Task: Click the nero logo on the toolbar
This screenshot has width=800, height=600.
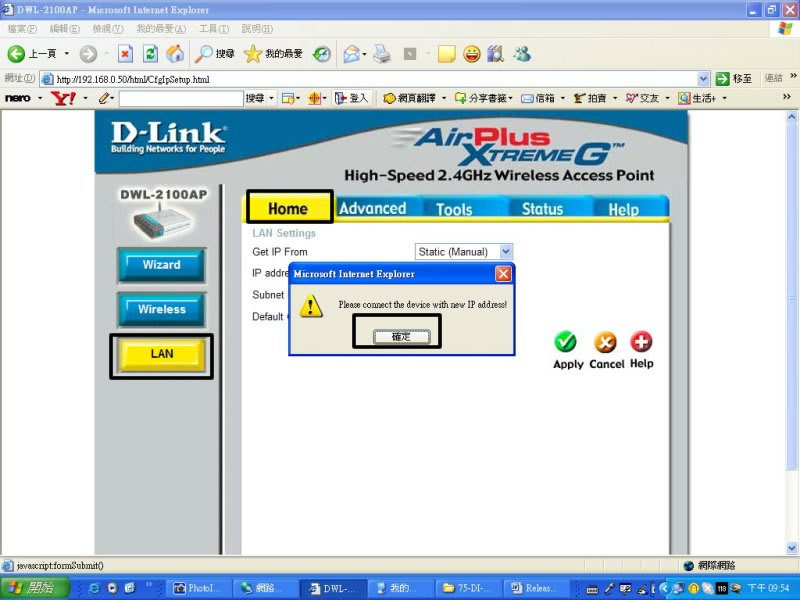Action: coord(18,98)
